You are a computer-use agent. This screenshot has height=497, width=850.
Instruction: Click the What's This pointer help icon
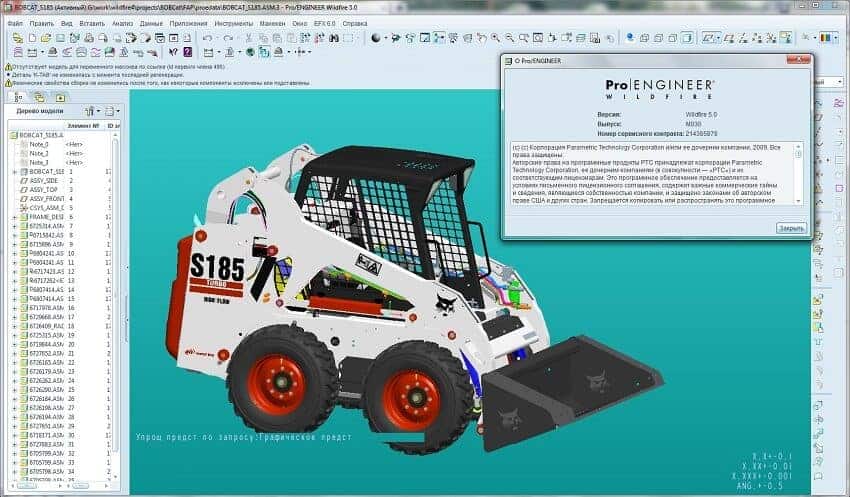pos(173,52)
